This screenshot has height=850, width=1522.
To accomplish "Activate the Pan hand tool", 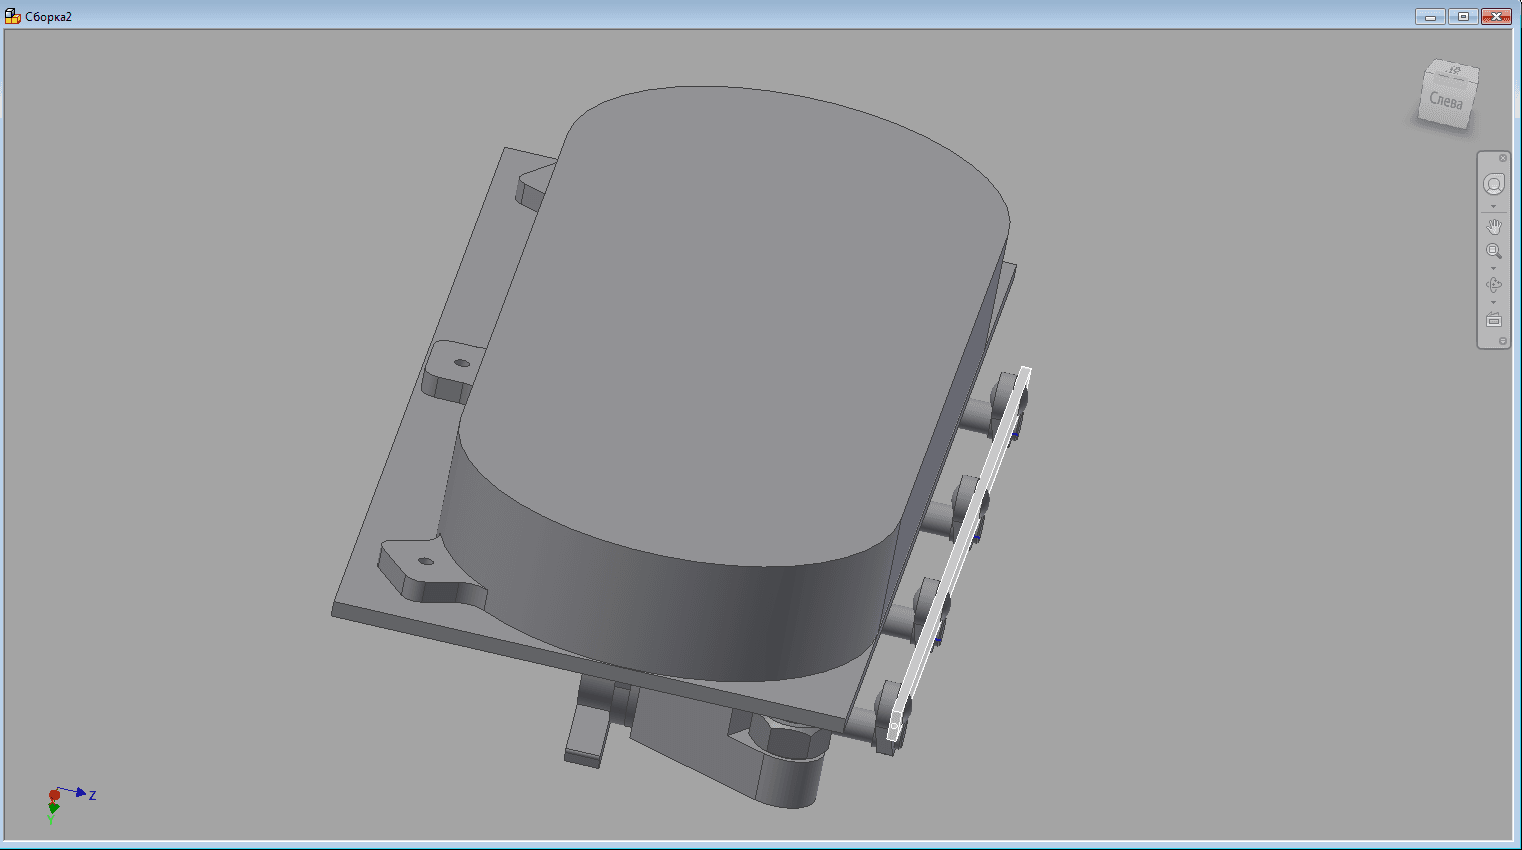I will tap(1493, 228).
